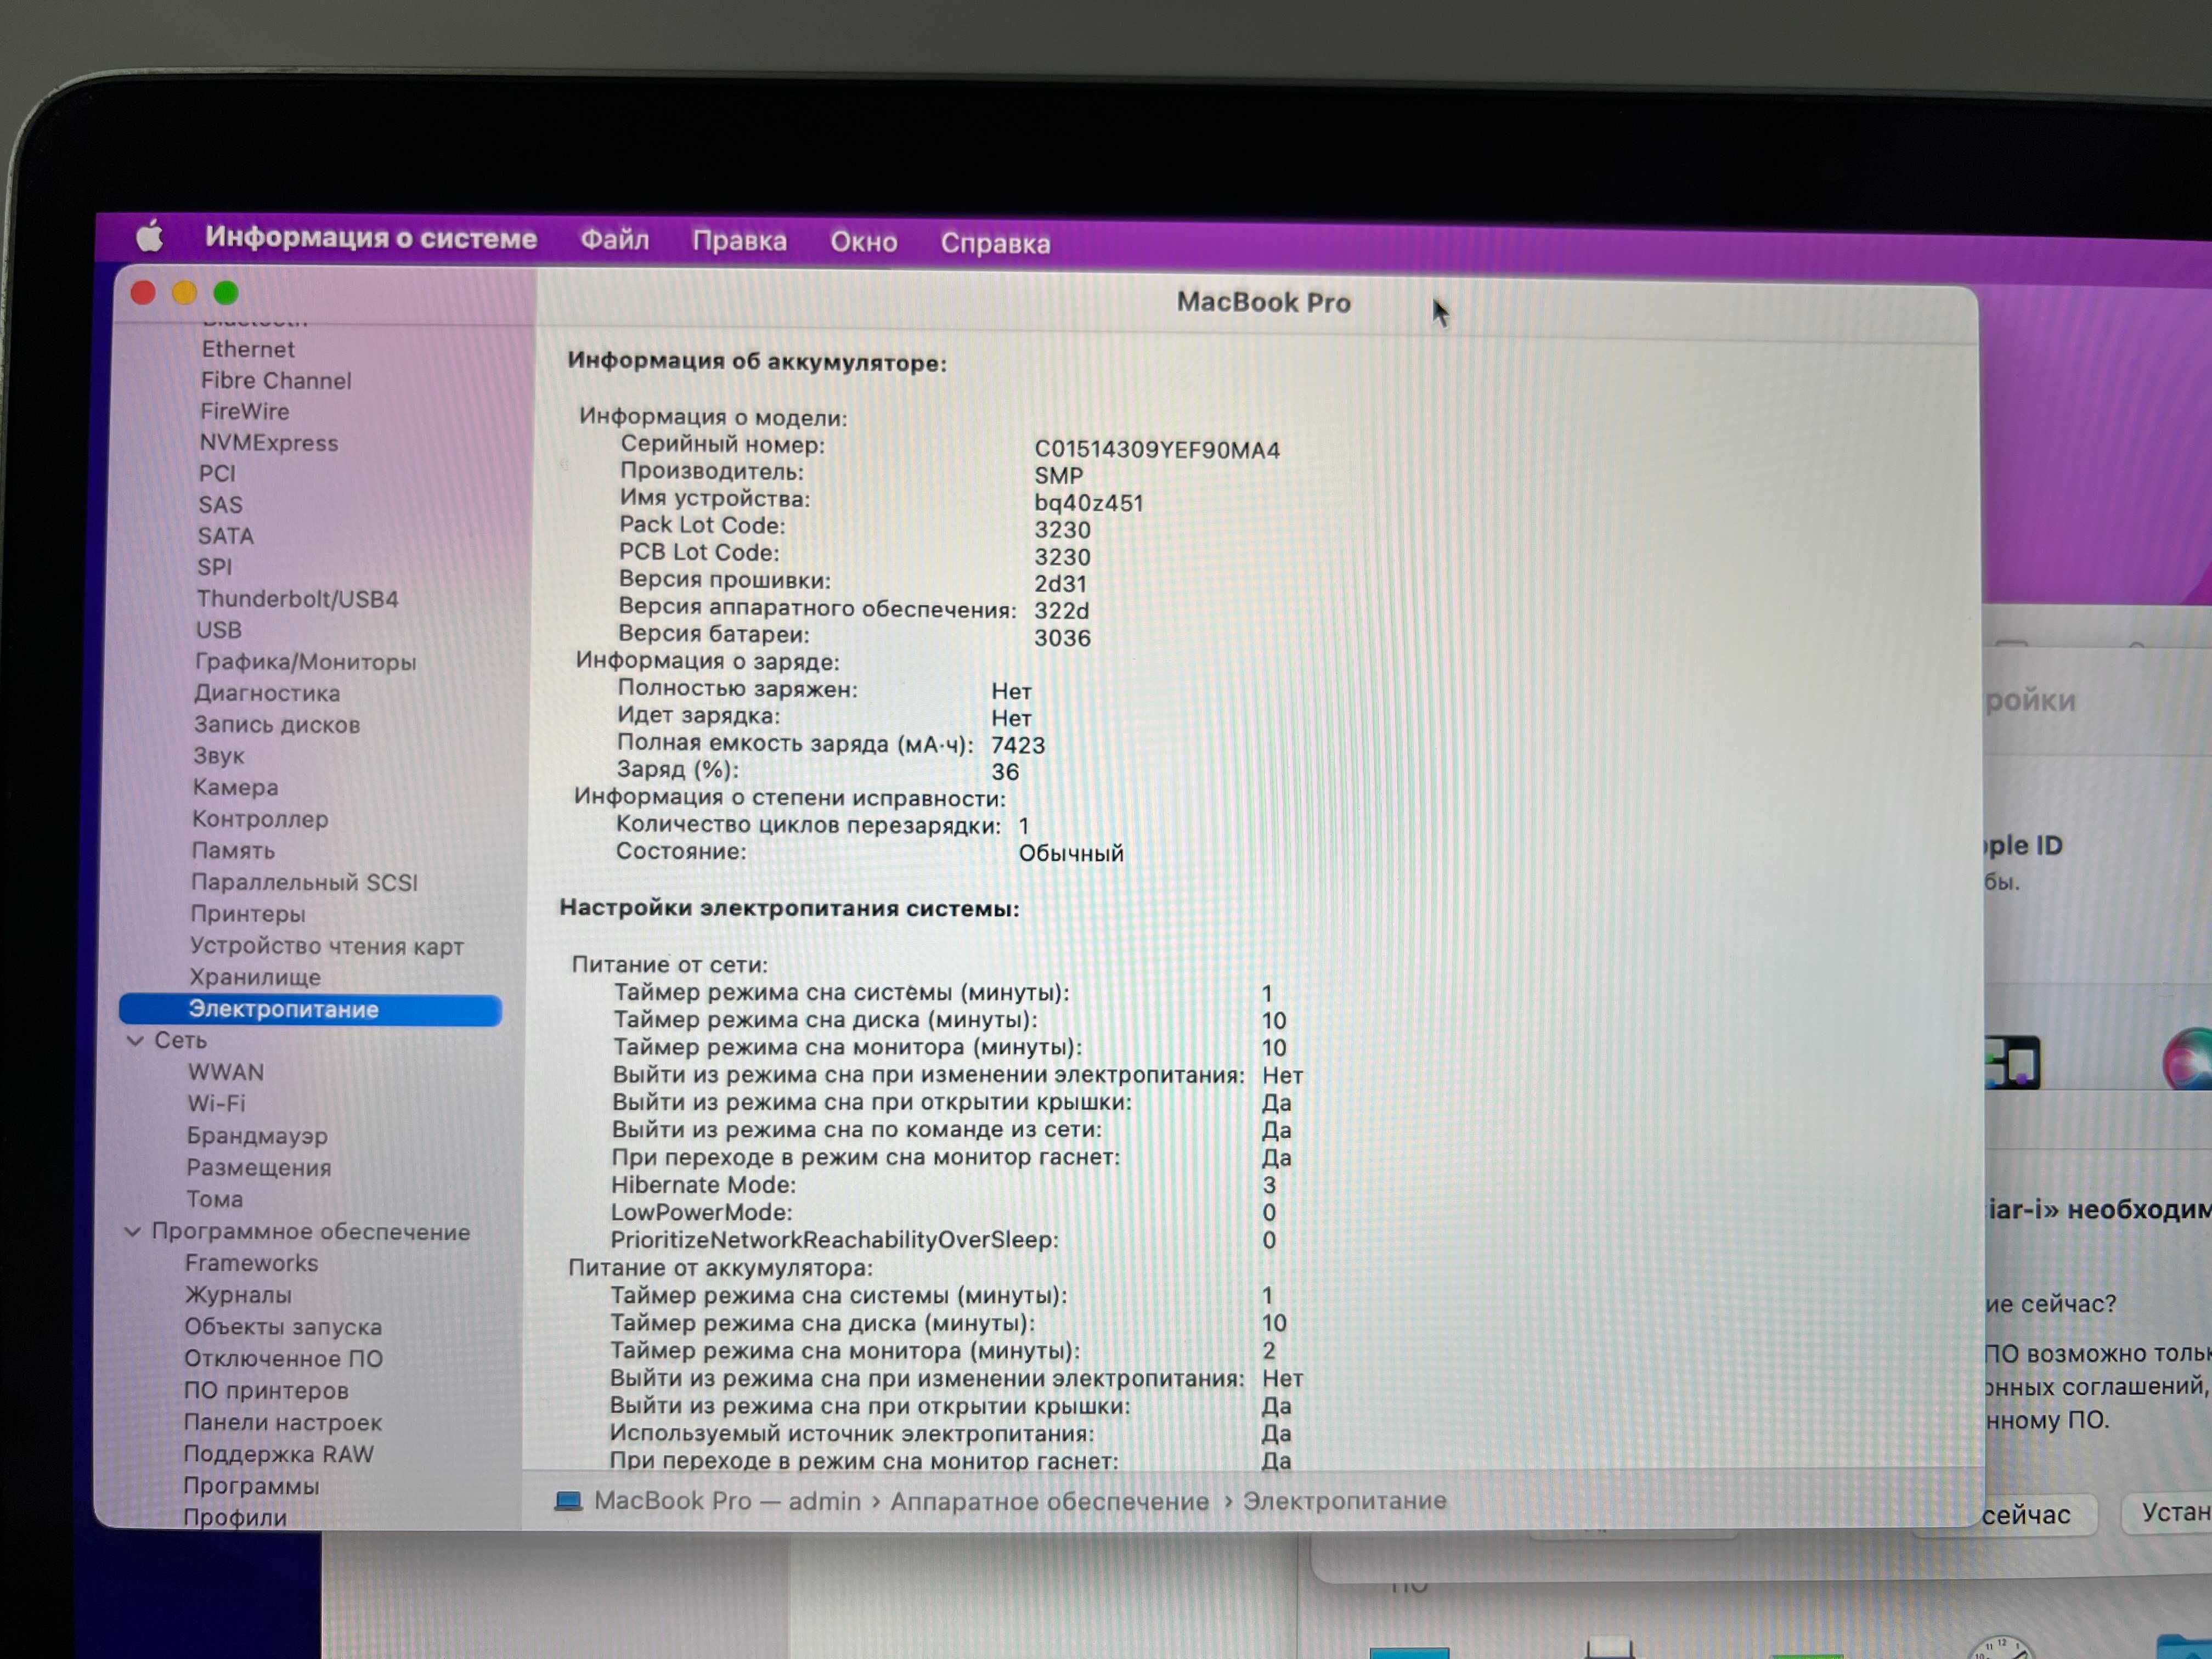Open the Файл menu

[614, 240]
